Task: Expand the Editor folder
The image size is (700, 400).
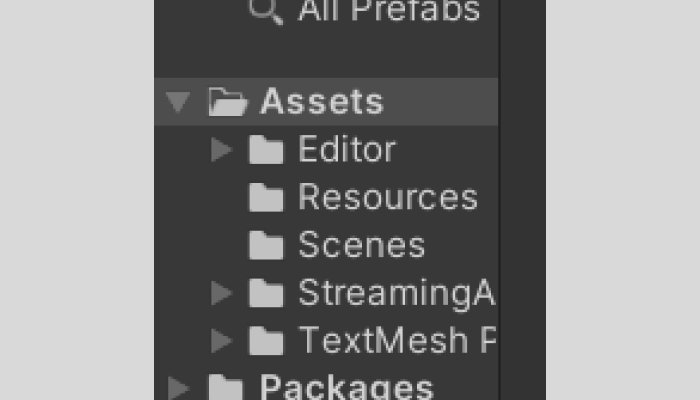Action: click(x=221, y=150)
